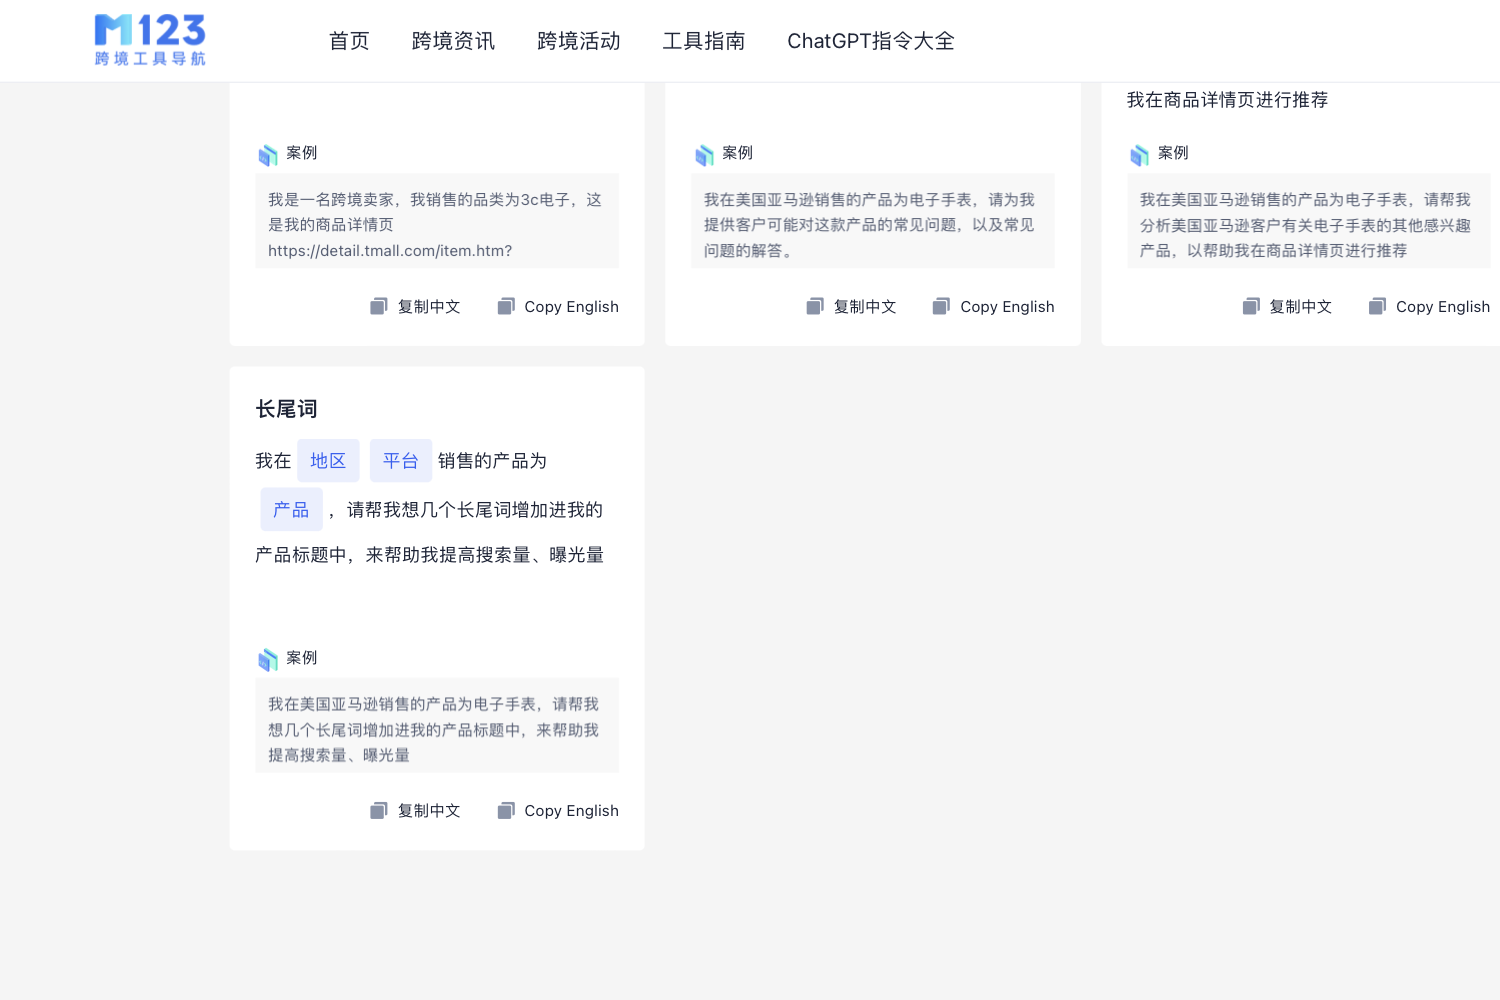The image size is (1500, 1000).
Task: Open the tmall detail page link in first example
Action: [389, 250]
